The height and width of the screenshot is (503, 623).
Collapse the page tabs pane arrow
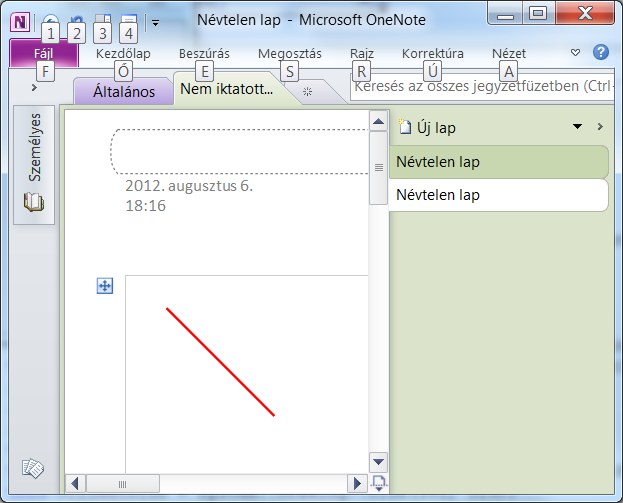coord(600,127)
